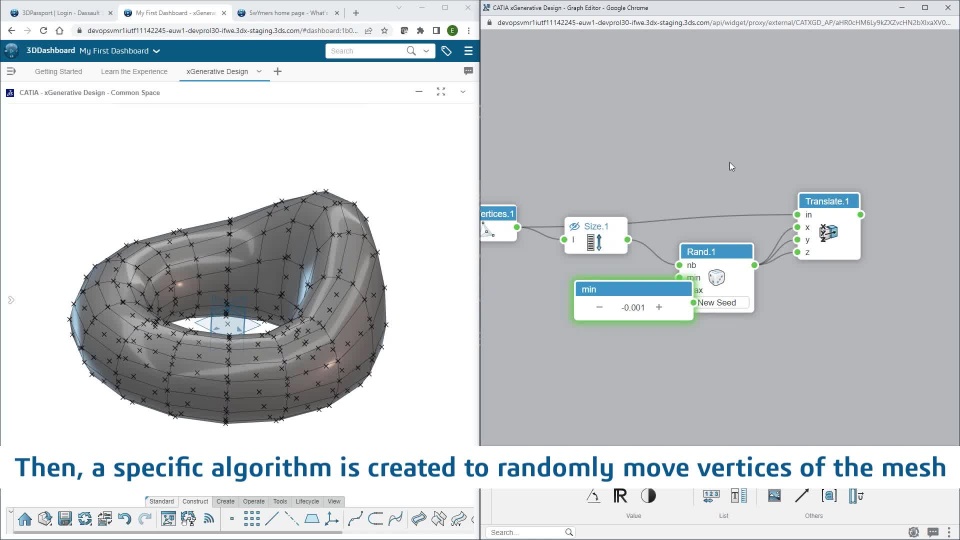Viewport: 960px width, 540px height.
Task: Undo the last action in CATIA
Action: coord(124,519)
